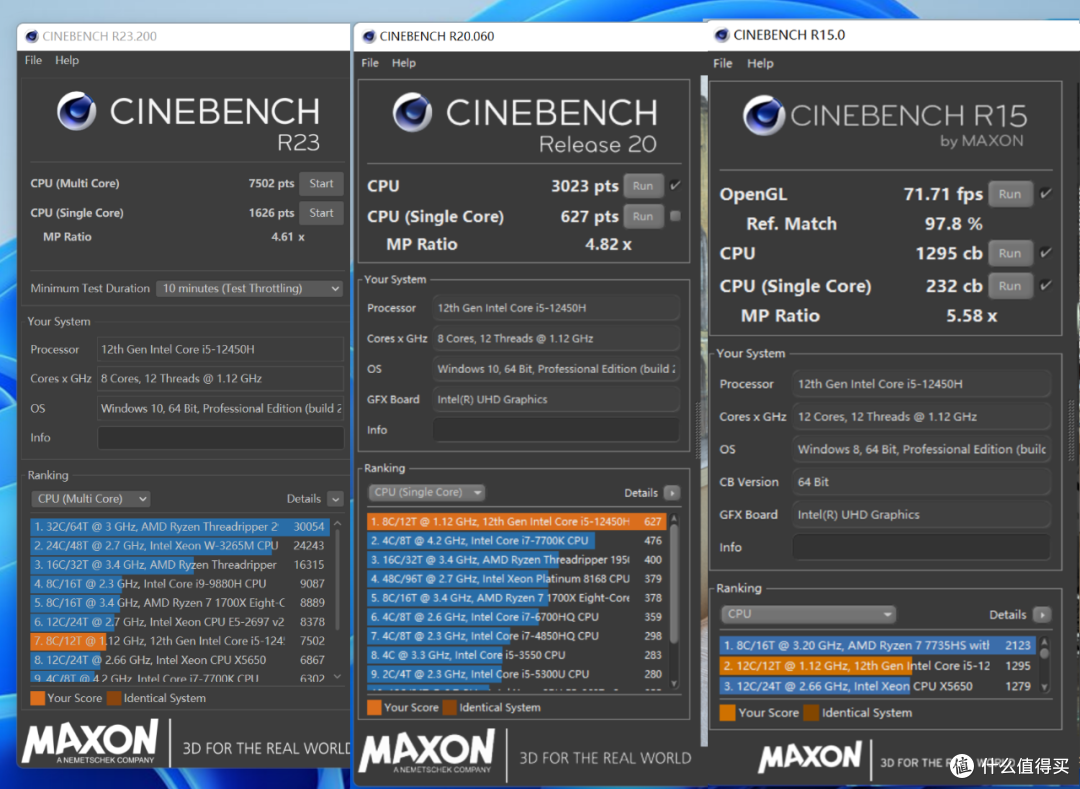The image size is (1080, 789).
Task: Start the CPU (Single Core) test in R23
Action: point(321,213)
